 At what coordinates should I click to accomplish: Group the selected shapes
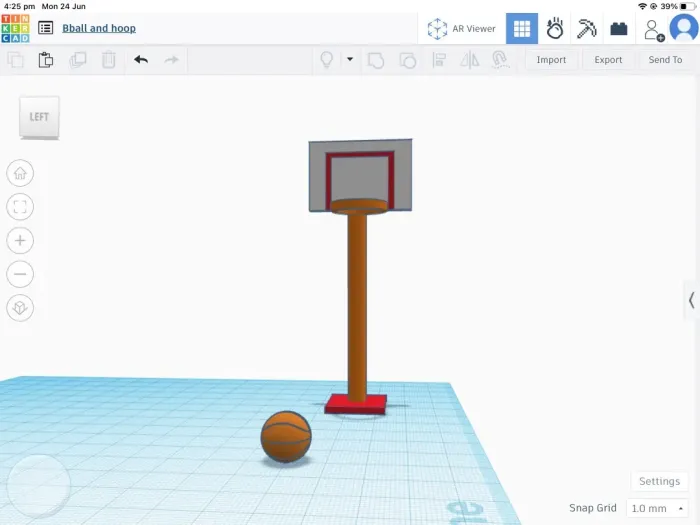coord(375,60)
